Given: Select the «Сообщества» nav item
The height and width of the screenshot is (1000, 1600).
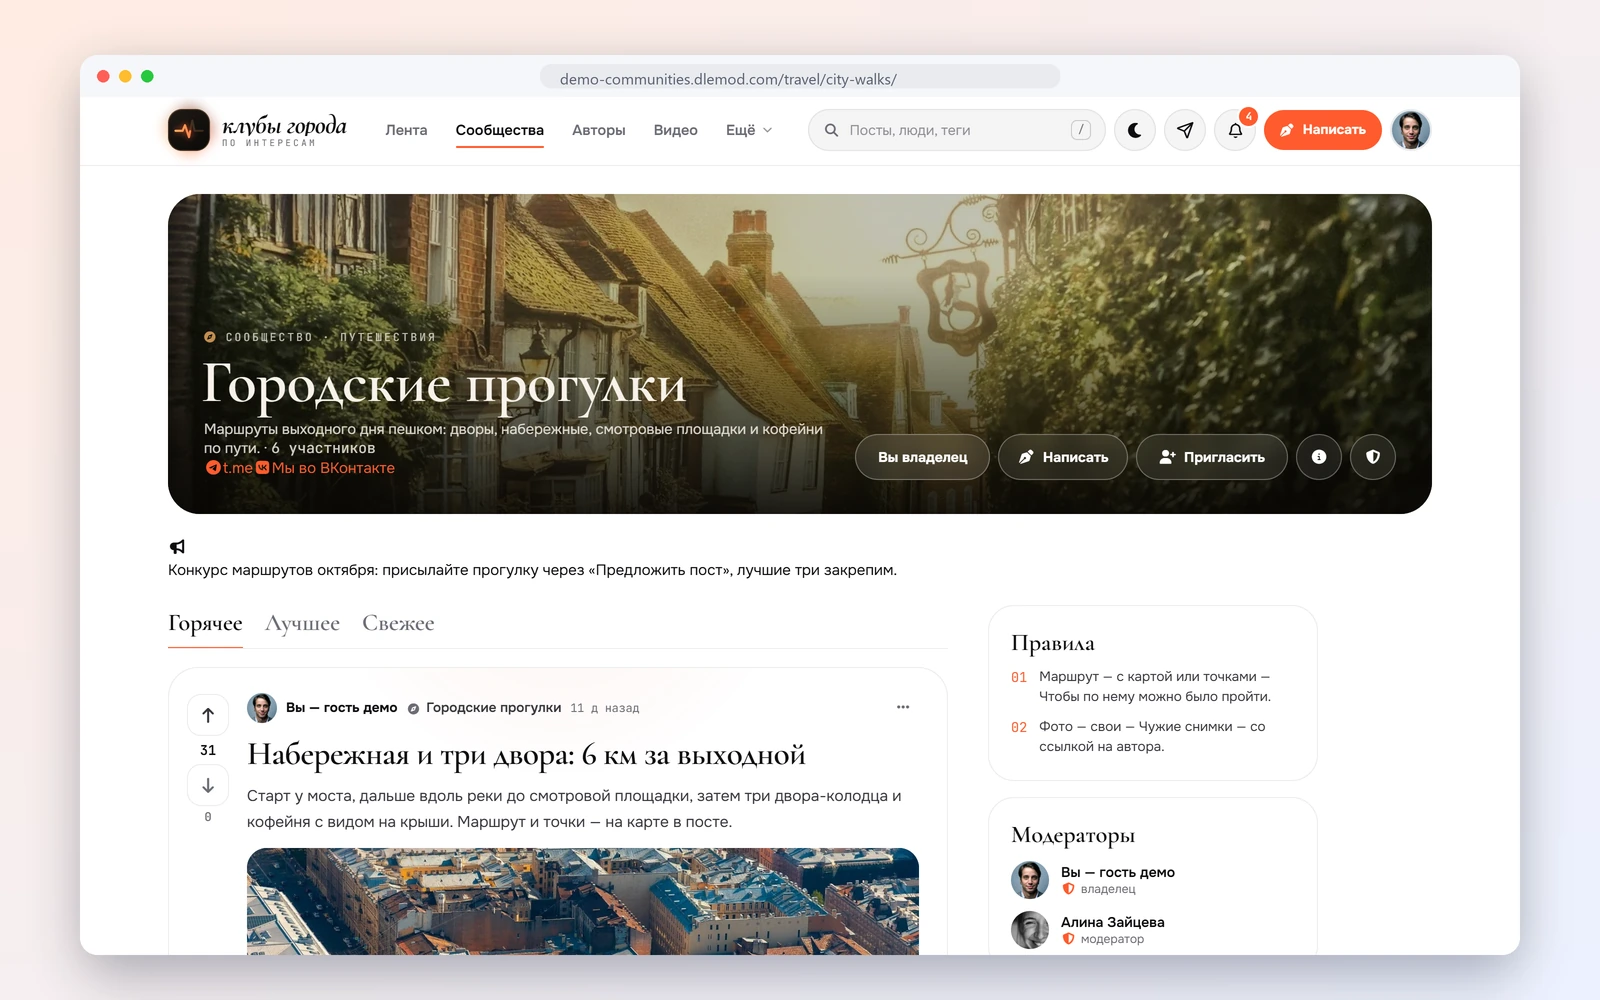Looking at the screenshot, I should 500,130.
